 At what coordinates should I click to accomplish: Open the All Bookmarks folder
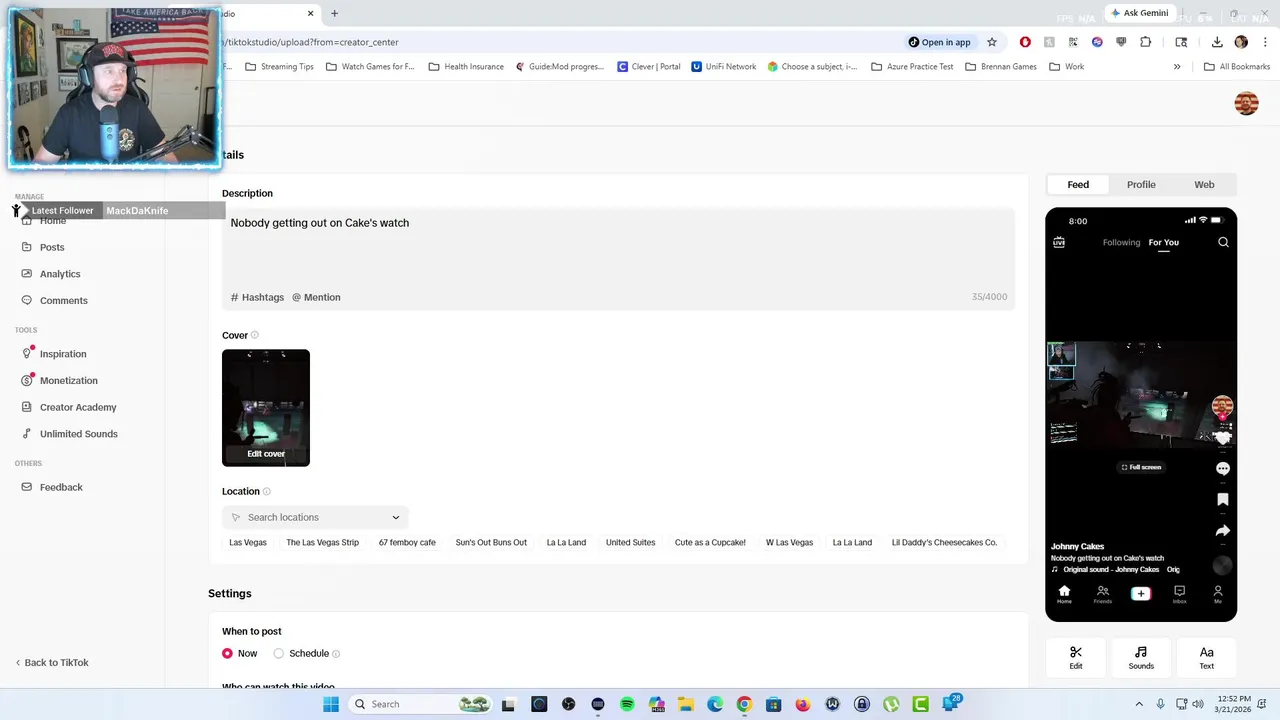coord(1237,67)
